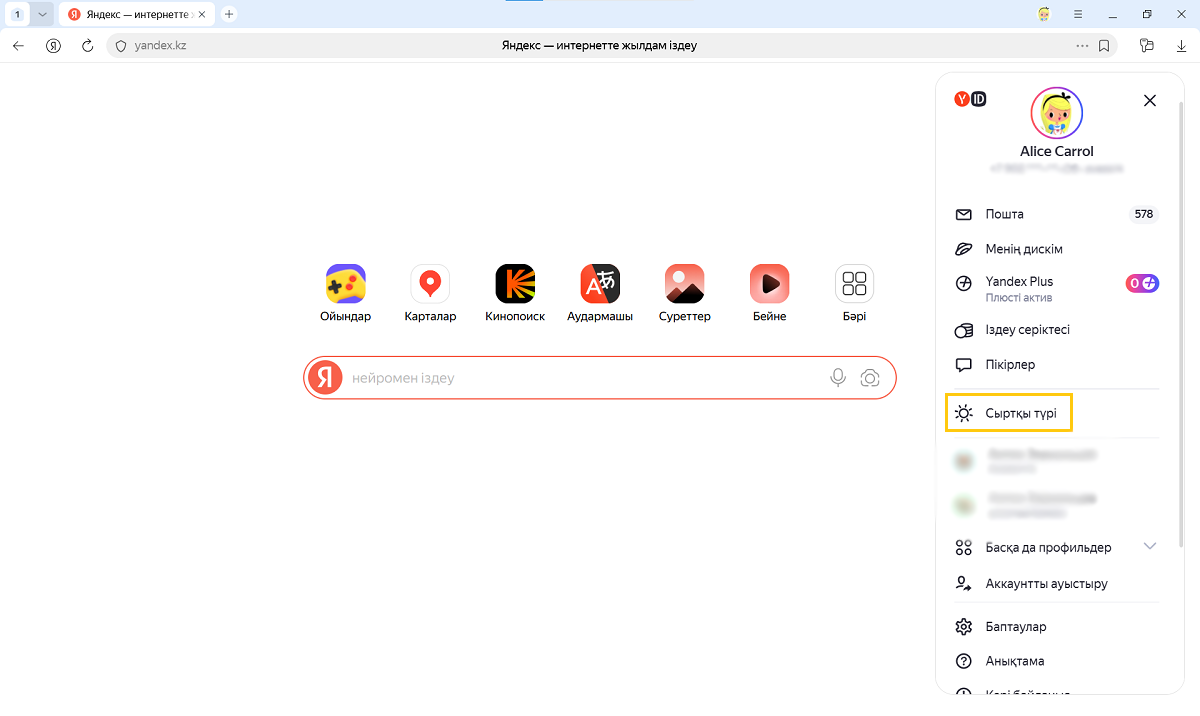Open the browser profile avatar in title bar
This screenshot has width=1200, height=716.
[1045, 14]
